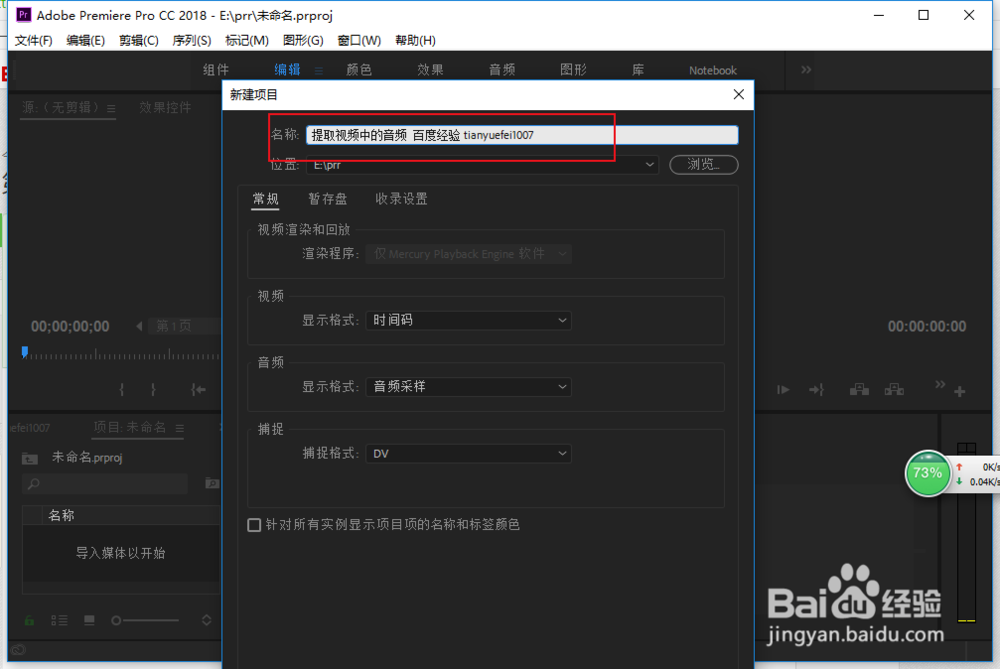Open 标记(M) menu
This screenshot has height=669, width=1000.
247,40
